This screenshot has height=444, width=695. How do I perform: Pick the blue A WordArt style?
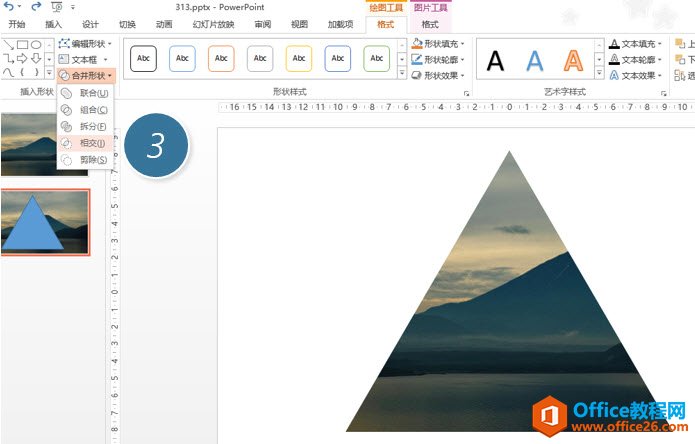535,62
